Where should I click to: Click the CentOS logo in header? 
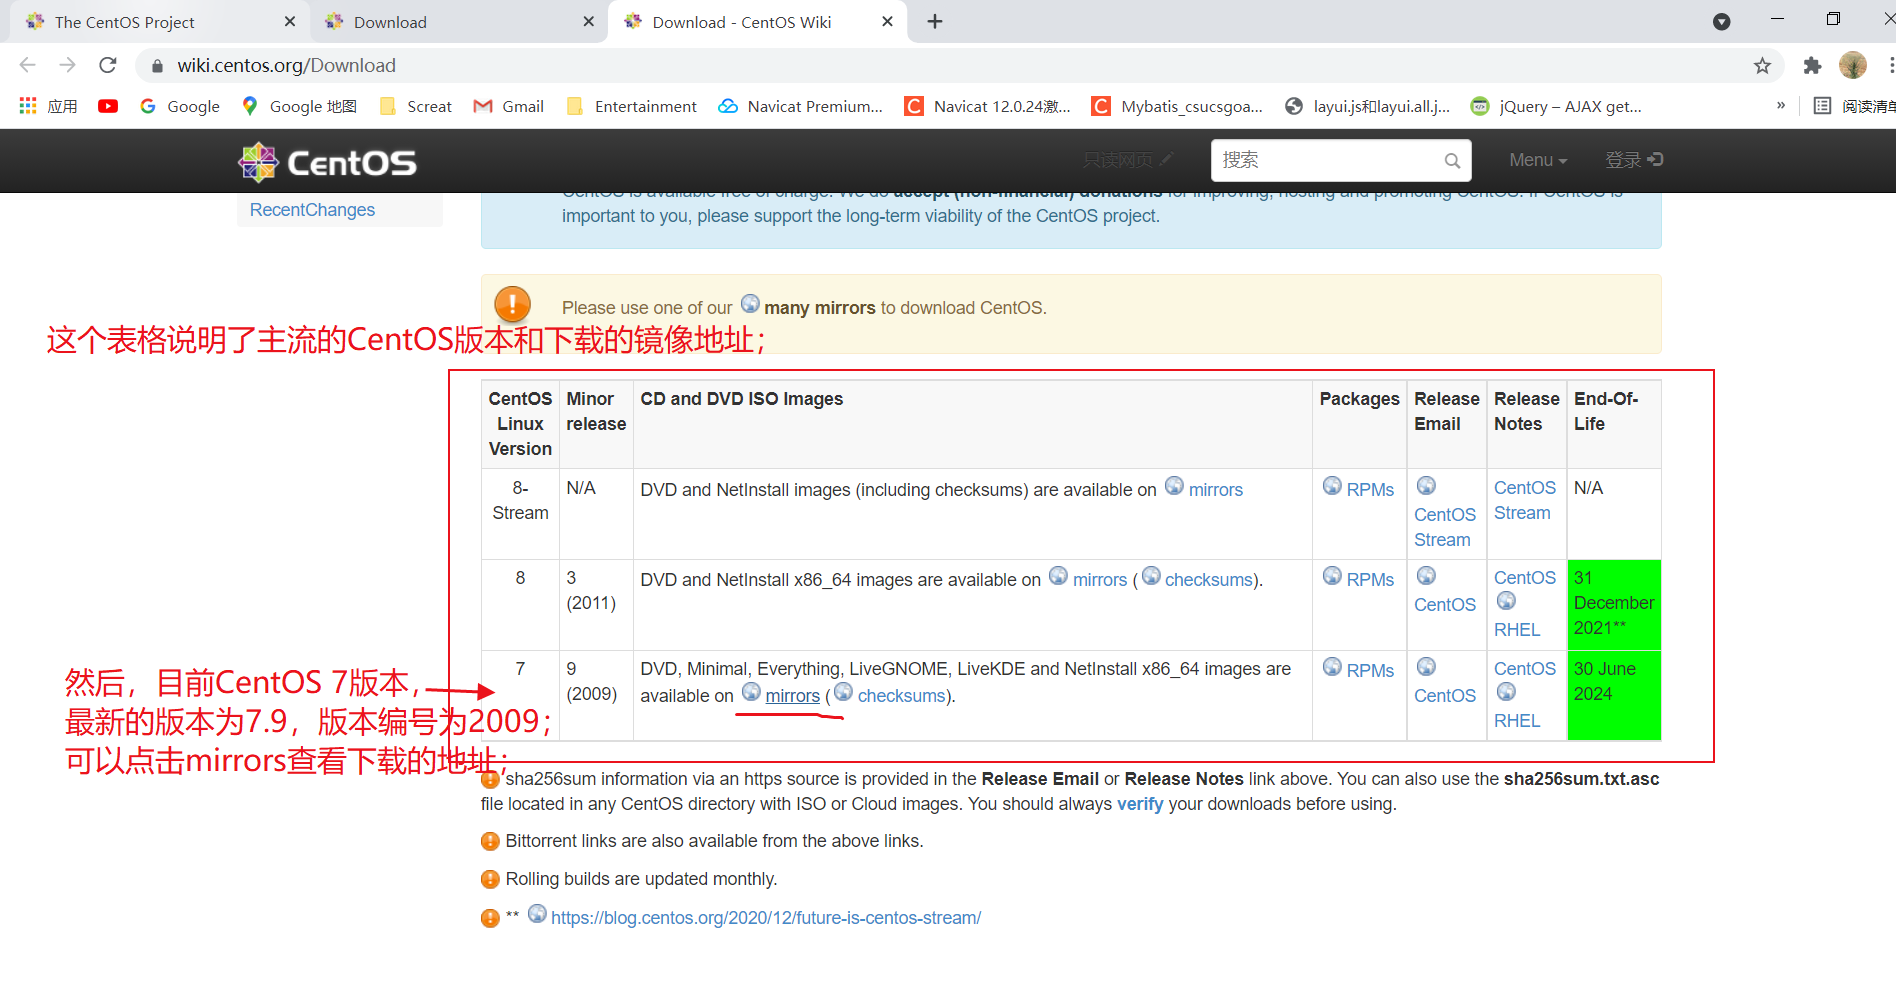click(327, 162)
